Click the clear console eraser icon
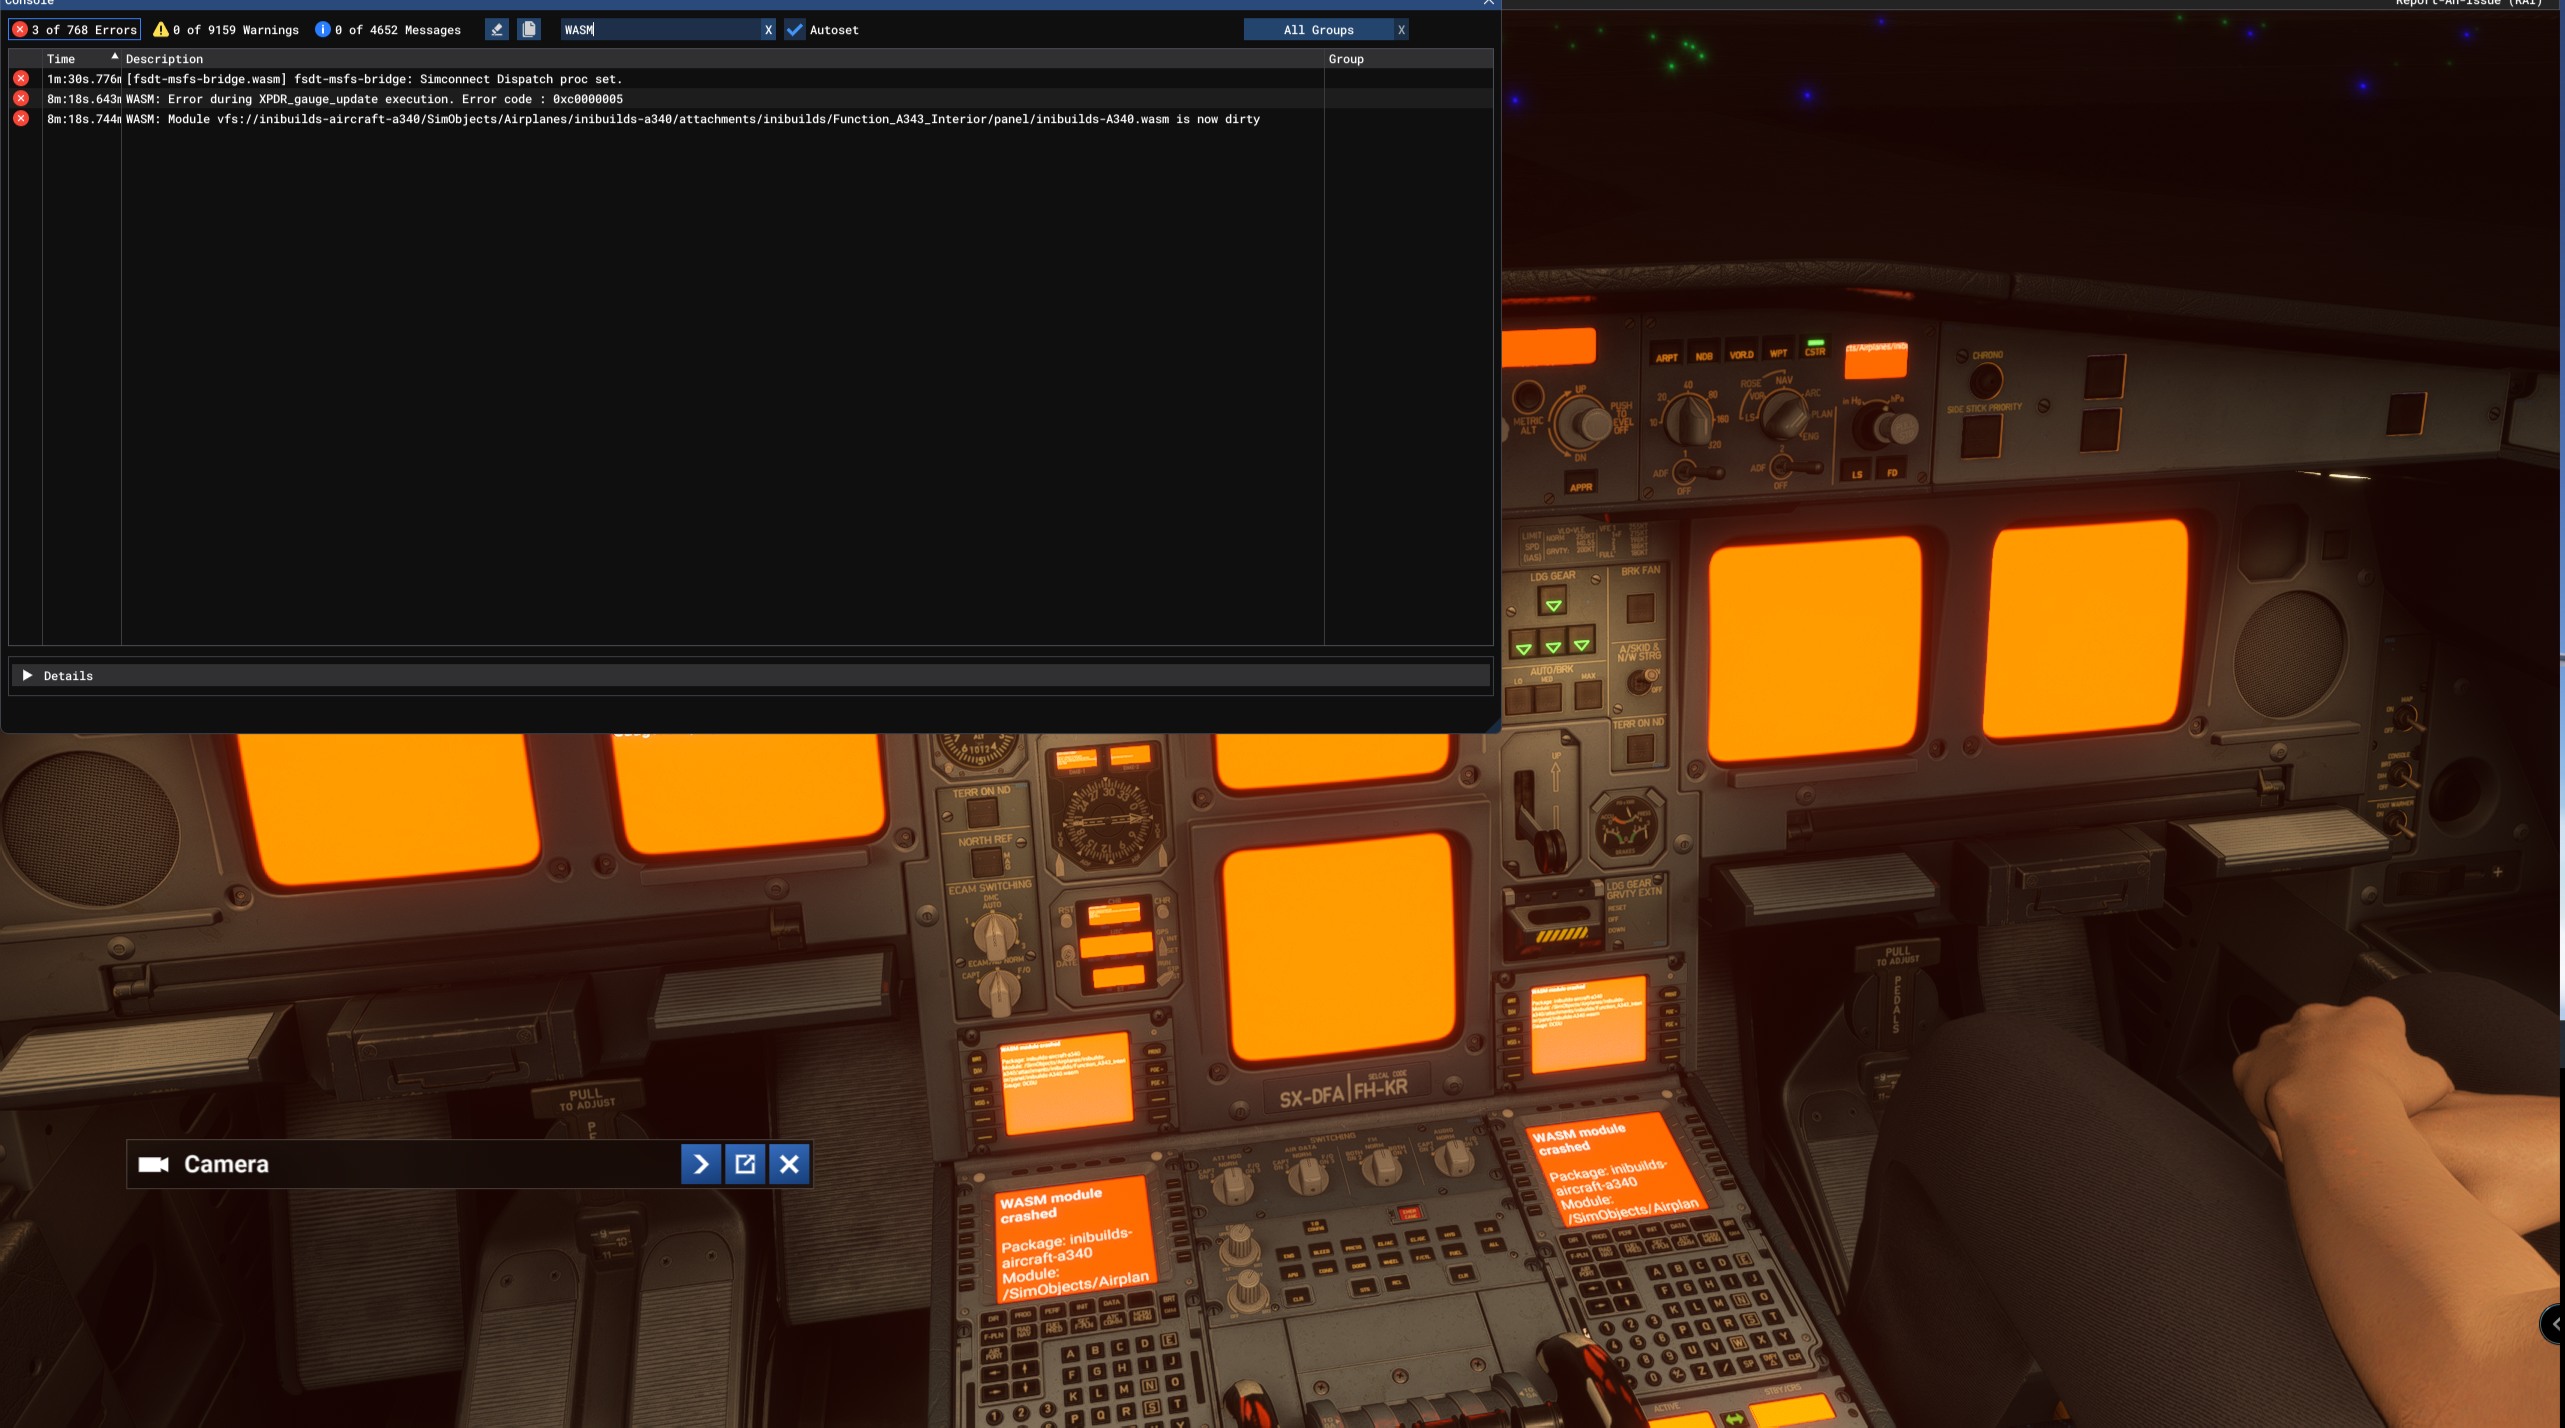Image resolution: width=2565 pixels, height=1428 pixels. pos(497,30)
